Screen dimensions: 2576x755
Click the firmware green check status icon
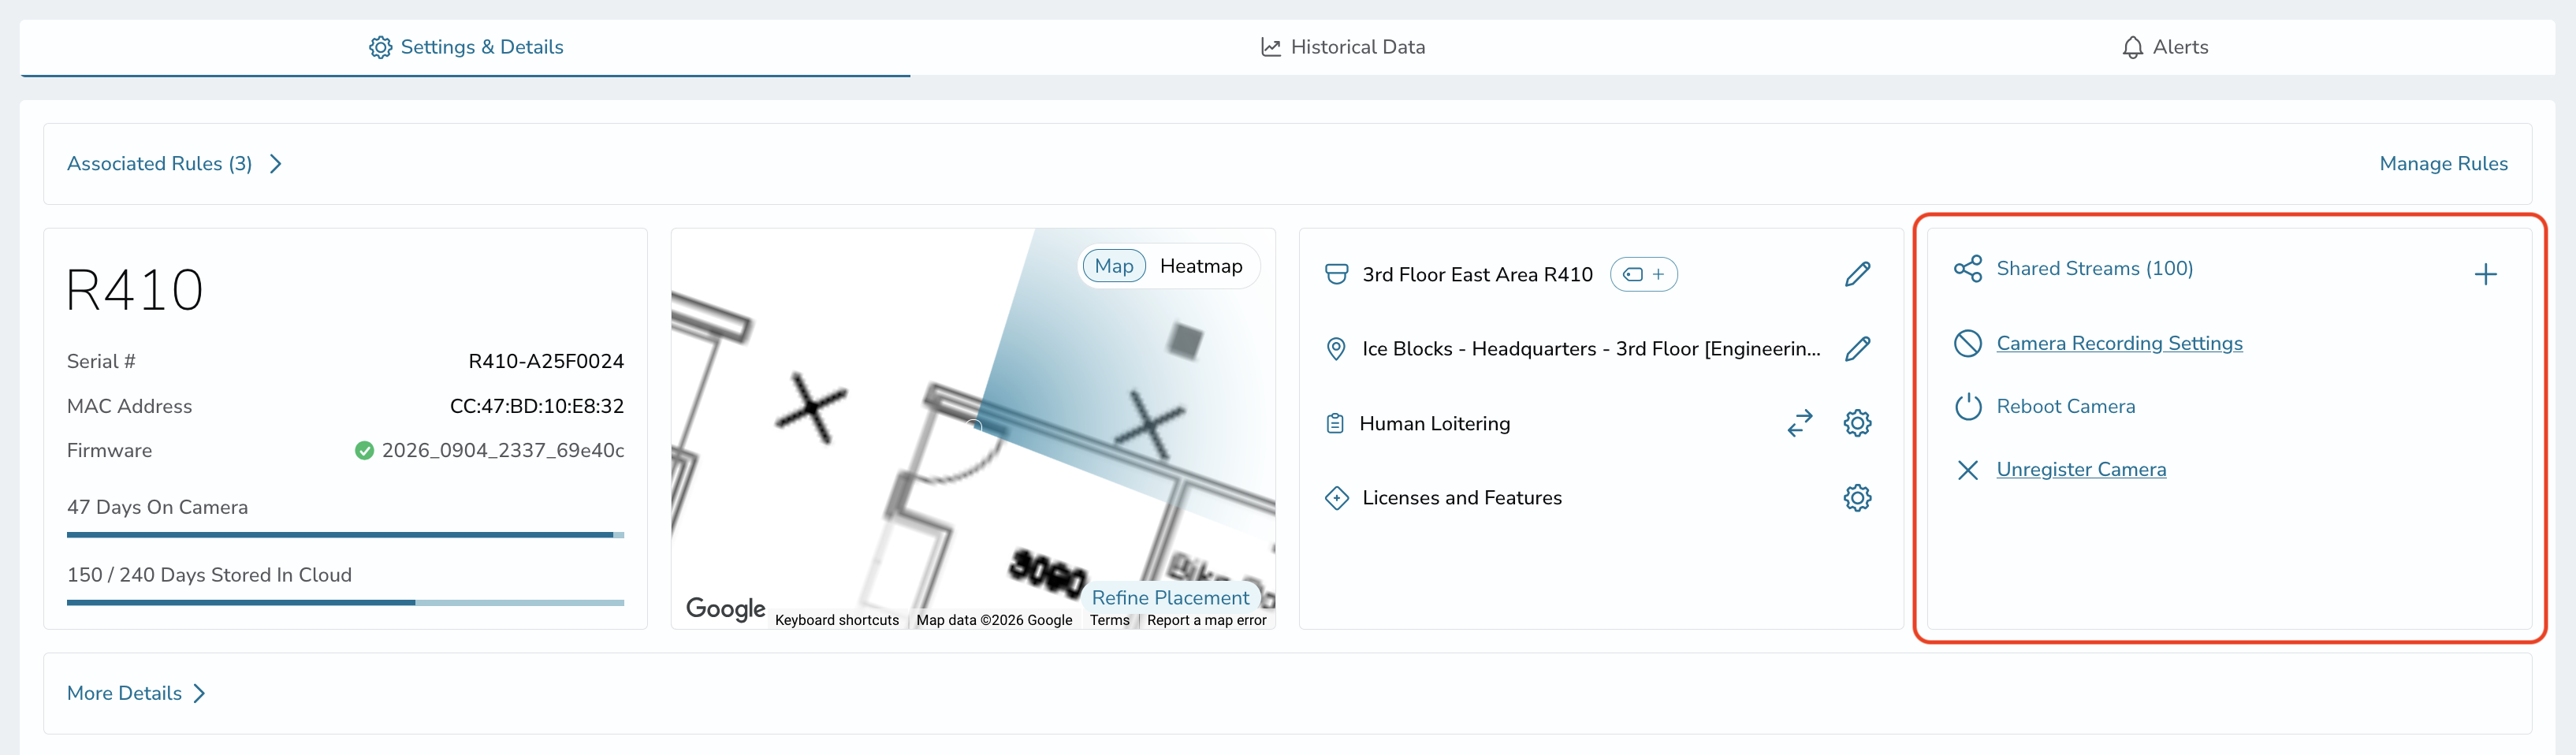click(364, 451)
